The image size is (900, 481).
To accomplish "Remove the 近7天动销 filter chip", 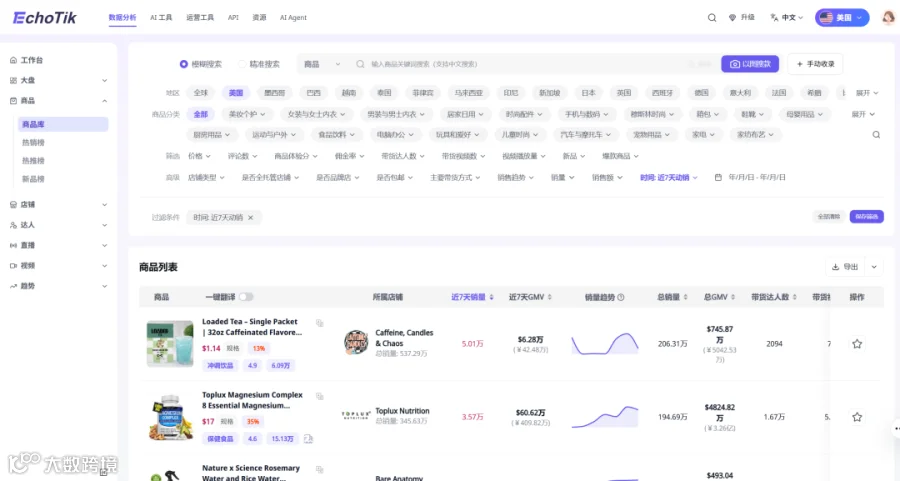I will click(x=250, y=218).
